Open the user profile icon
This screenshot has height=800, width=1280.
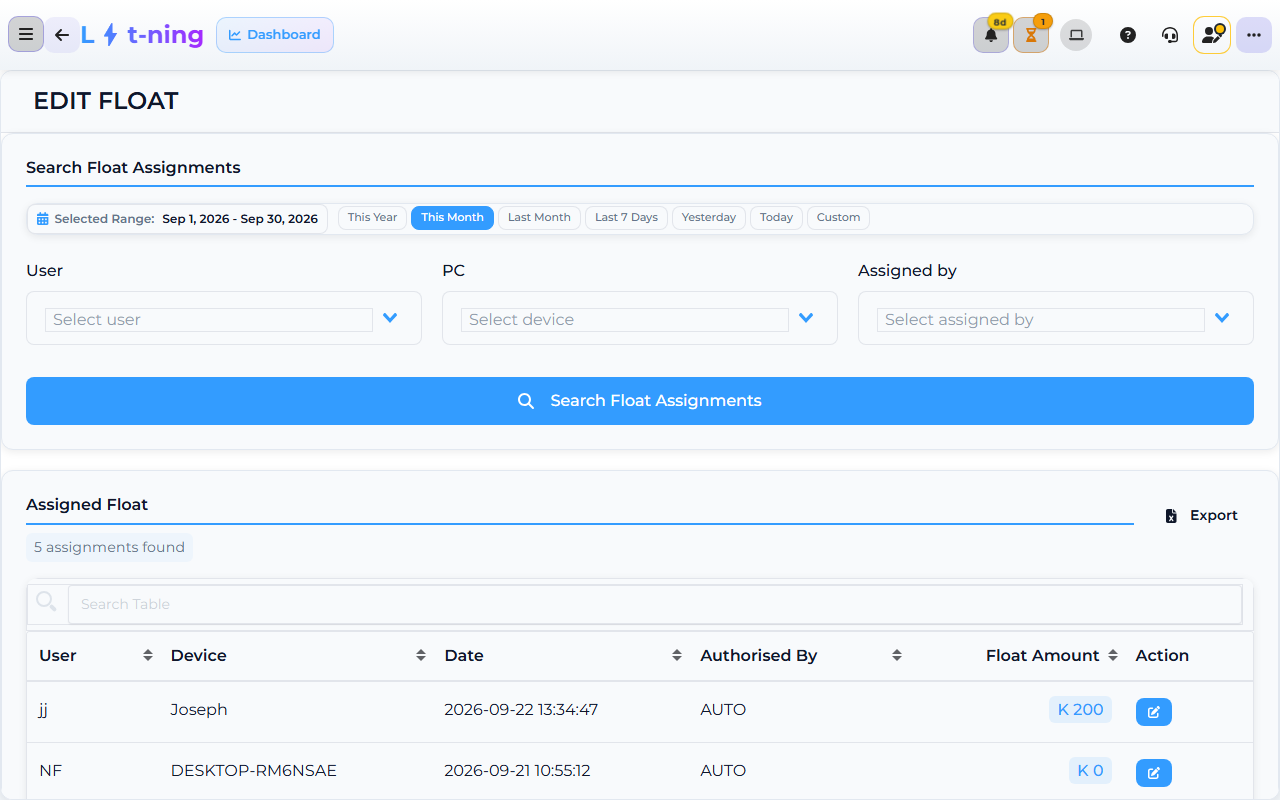pos(1212,35)
